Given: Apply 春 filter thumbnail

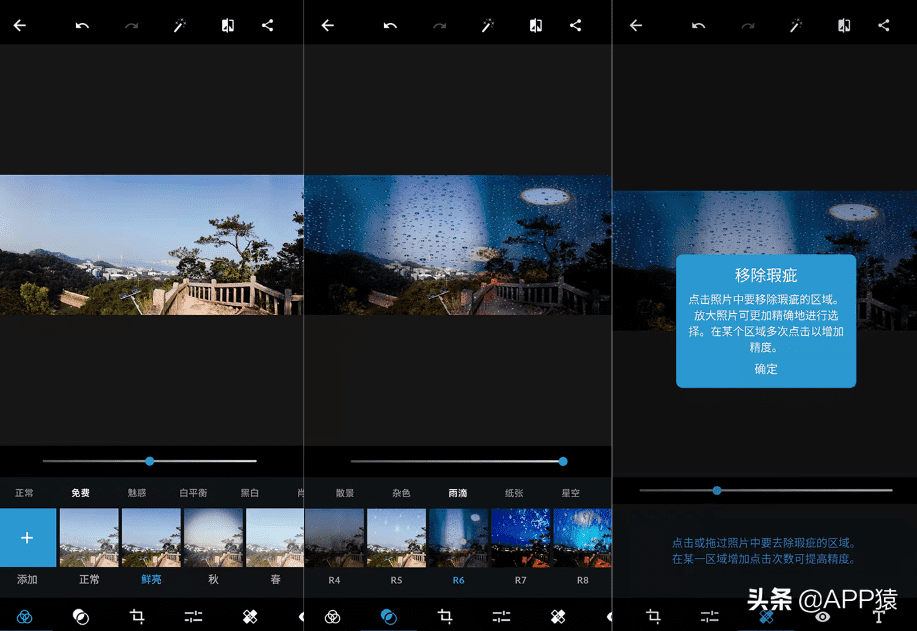Looking at the screenshot, I should click(275, 537).
